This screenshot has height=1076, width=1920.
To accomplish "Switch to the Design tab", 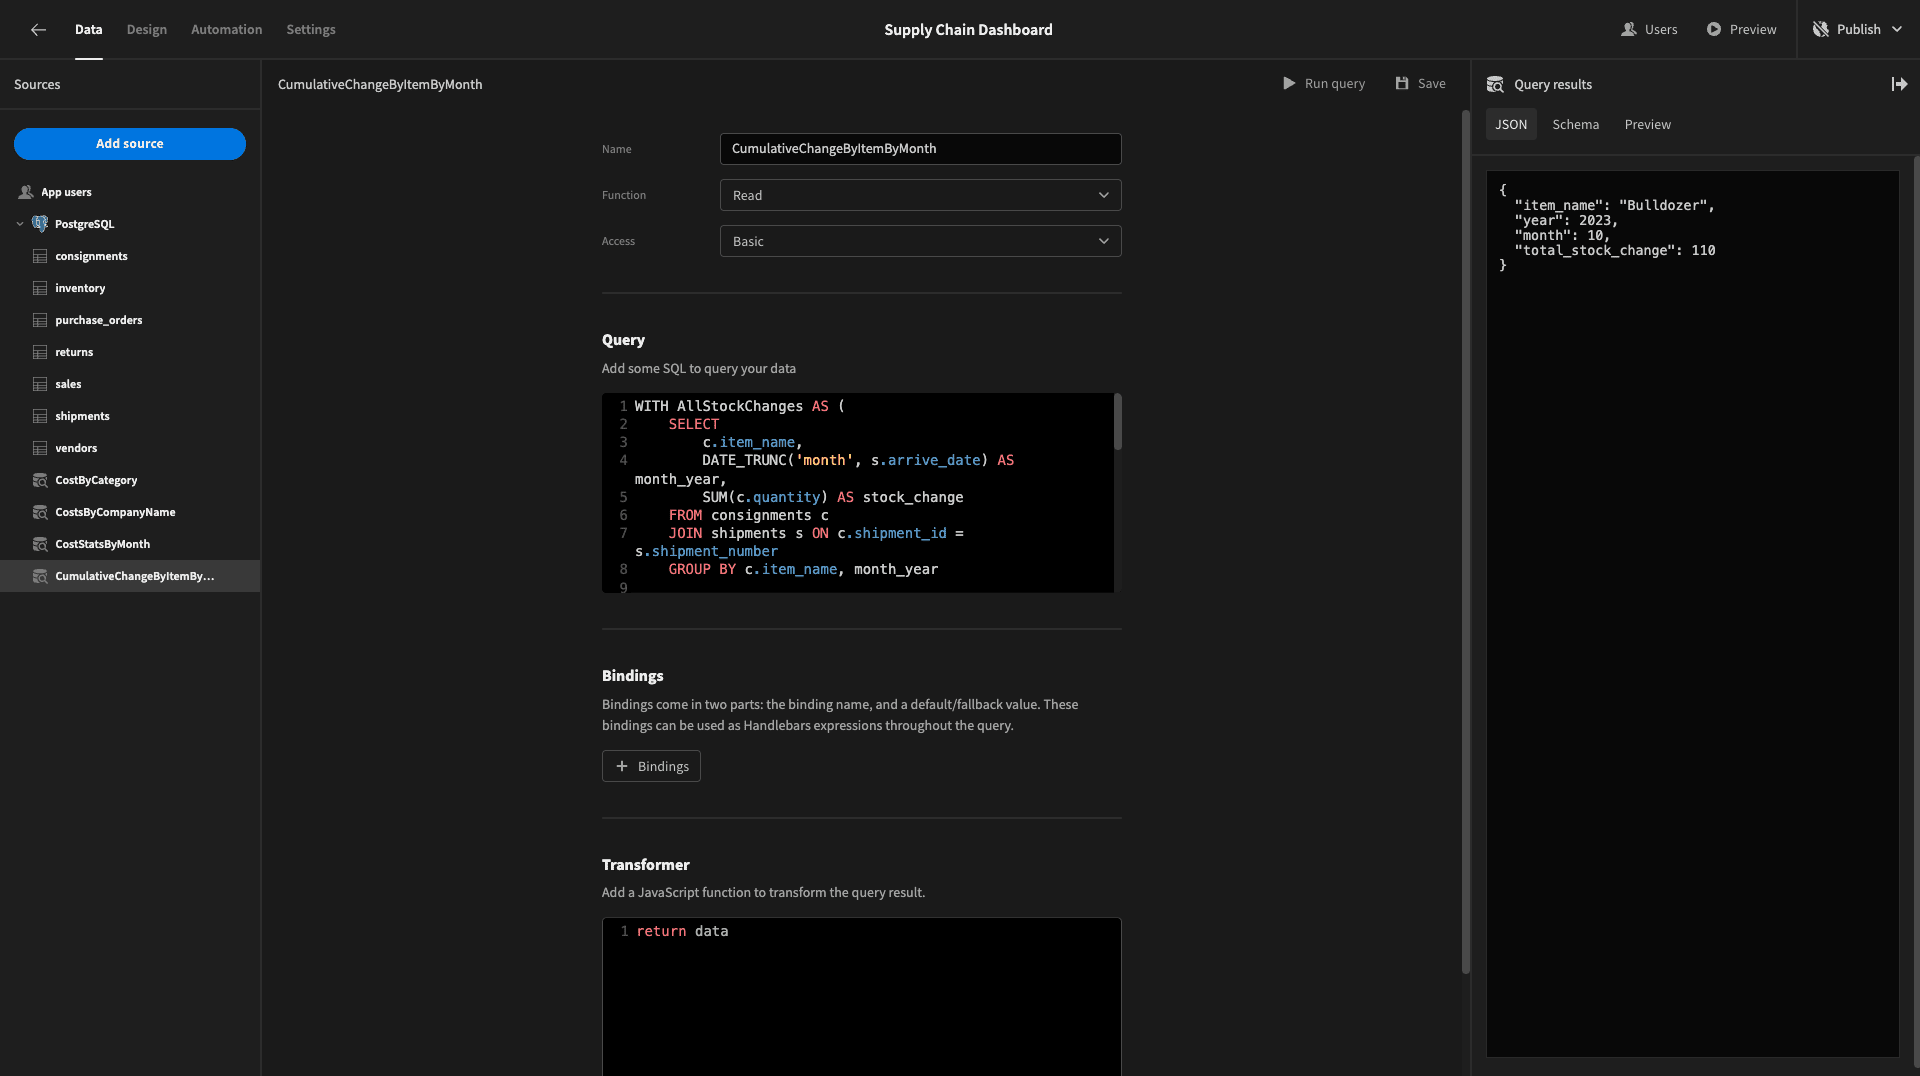I will [147, 30].
